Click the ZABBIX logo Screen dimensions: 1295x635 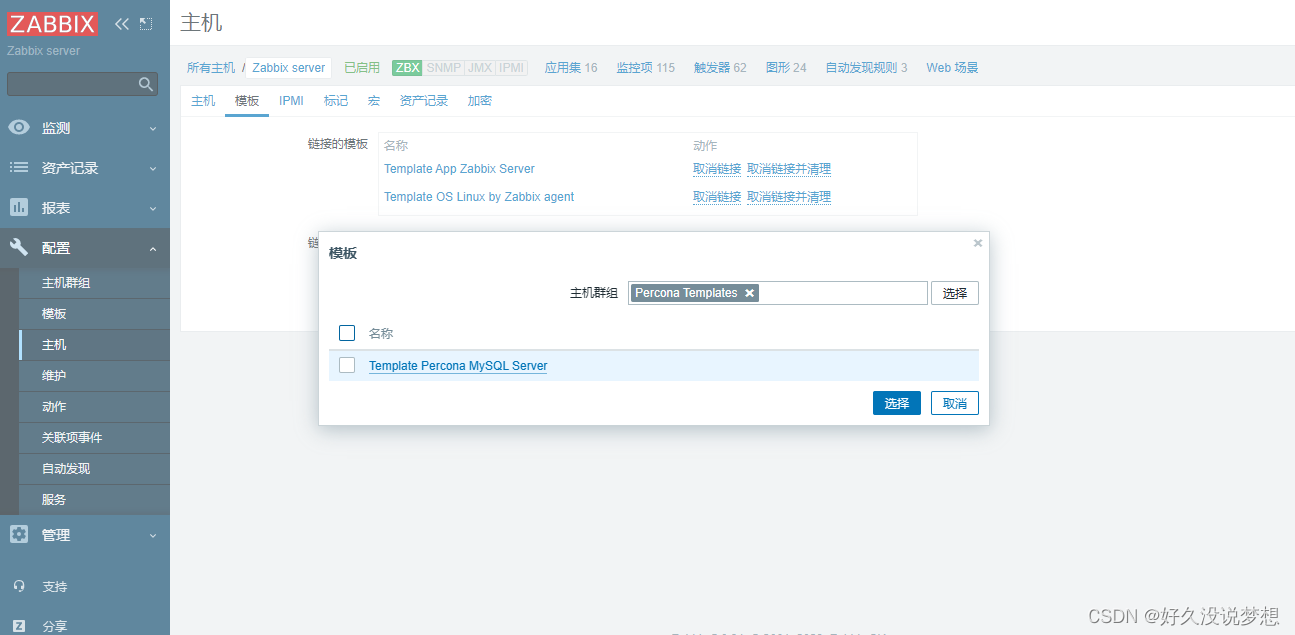point(53,24)
